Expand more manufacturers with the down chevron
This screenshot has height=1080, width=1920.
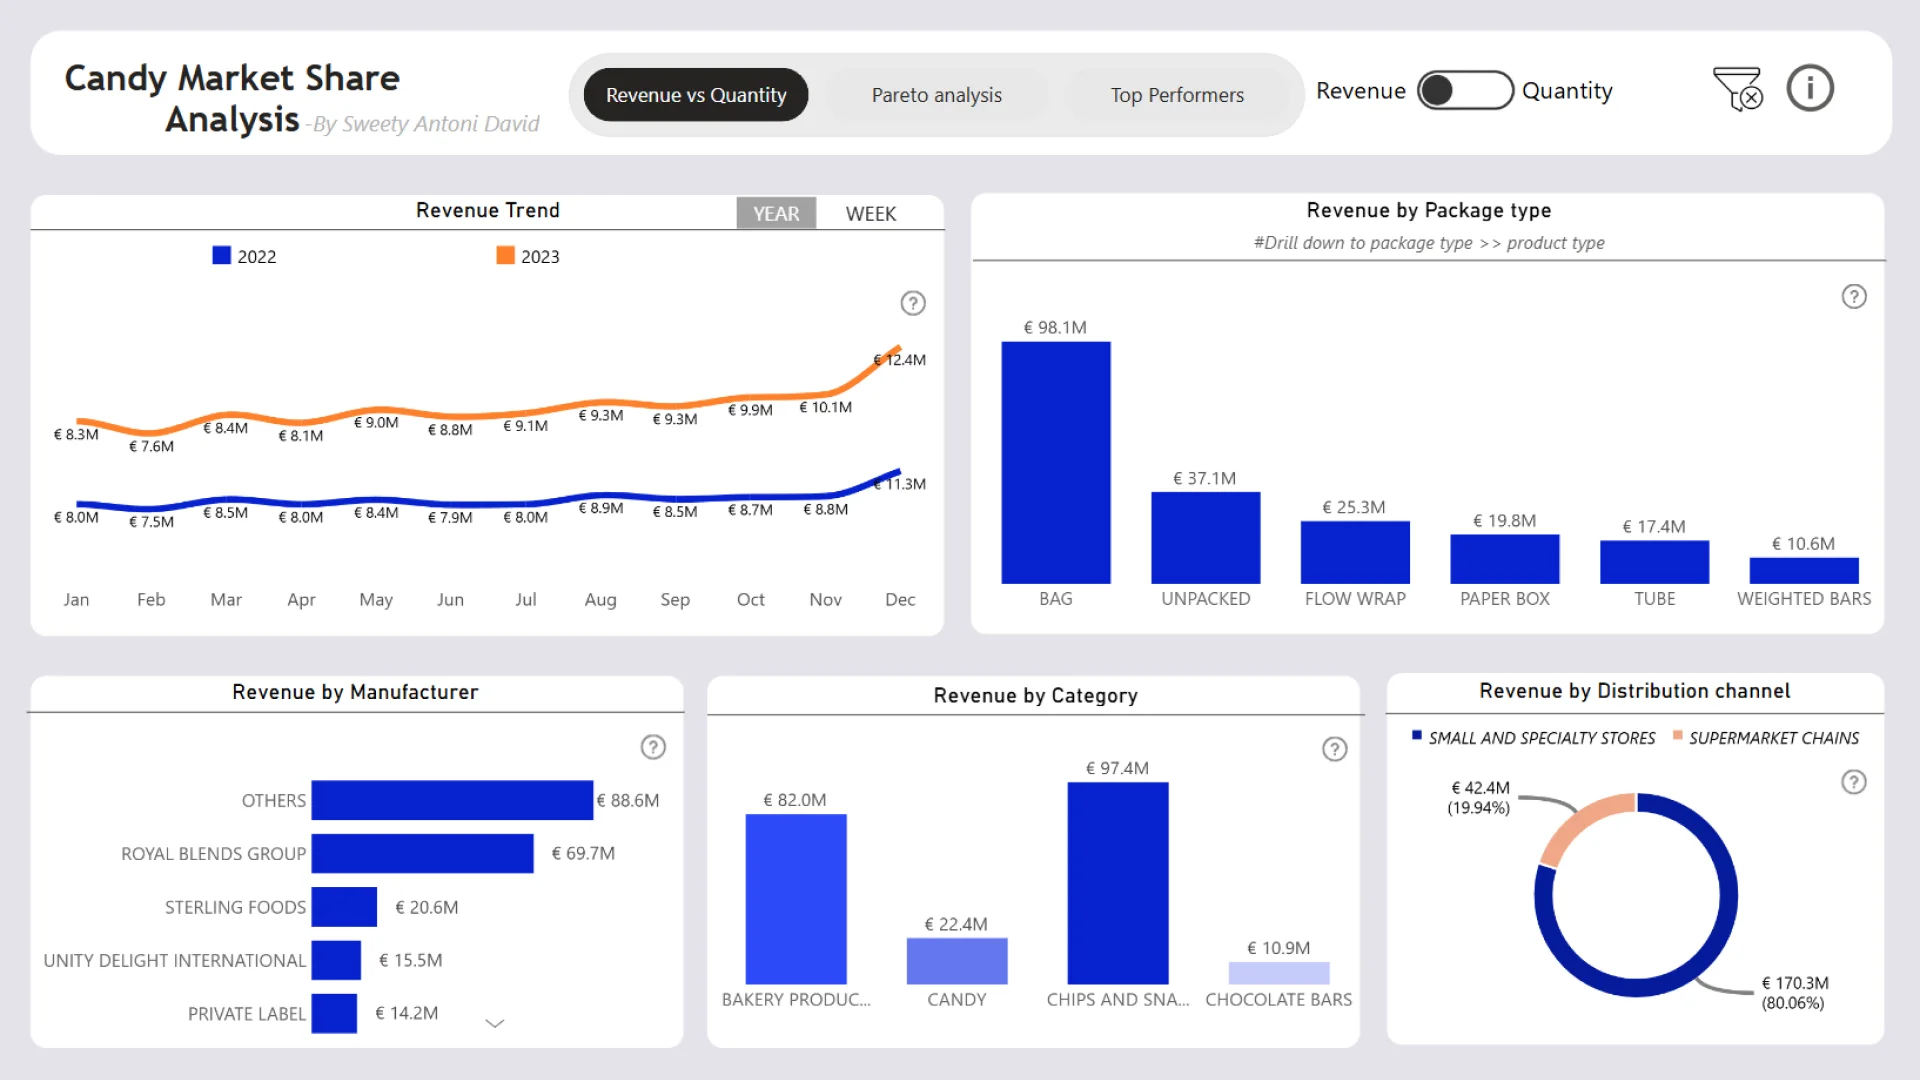pyautogui.click(x=495, y=1023)
